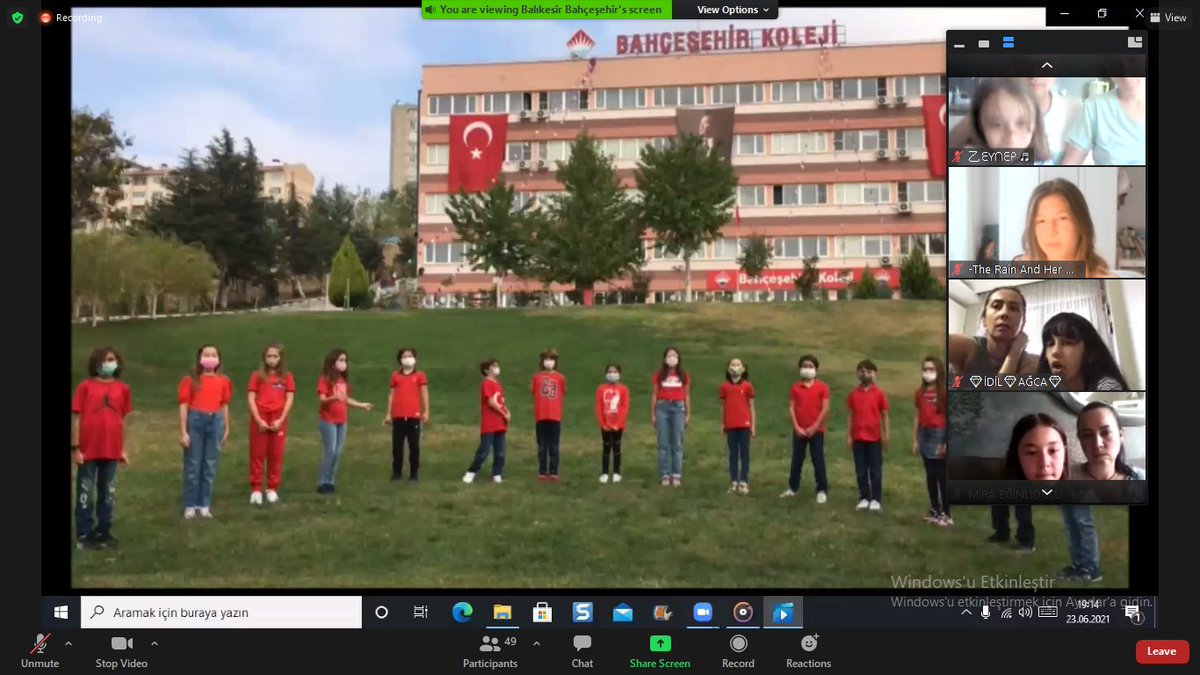Select the blue video strip view icon
Screen dimensions: 1200x675
coord(1008,44)
